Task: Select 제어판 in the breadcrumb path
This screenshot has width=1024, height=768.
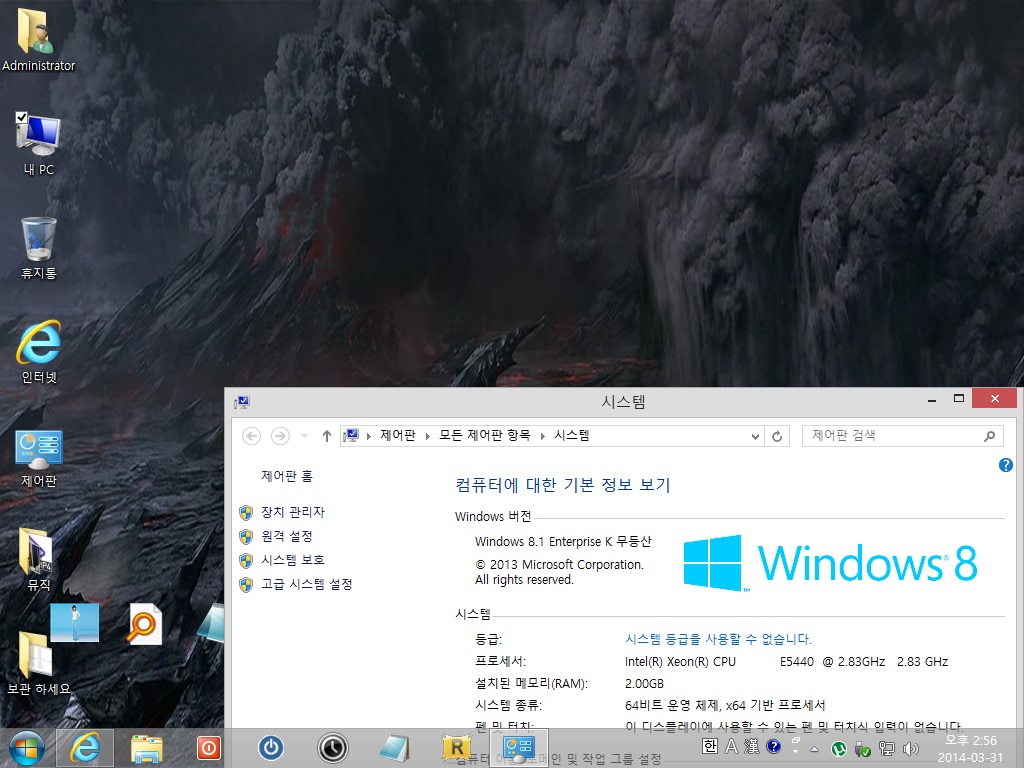Action: 398,435
